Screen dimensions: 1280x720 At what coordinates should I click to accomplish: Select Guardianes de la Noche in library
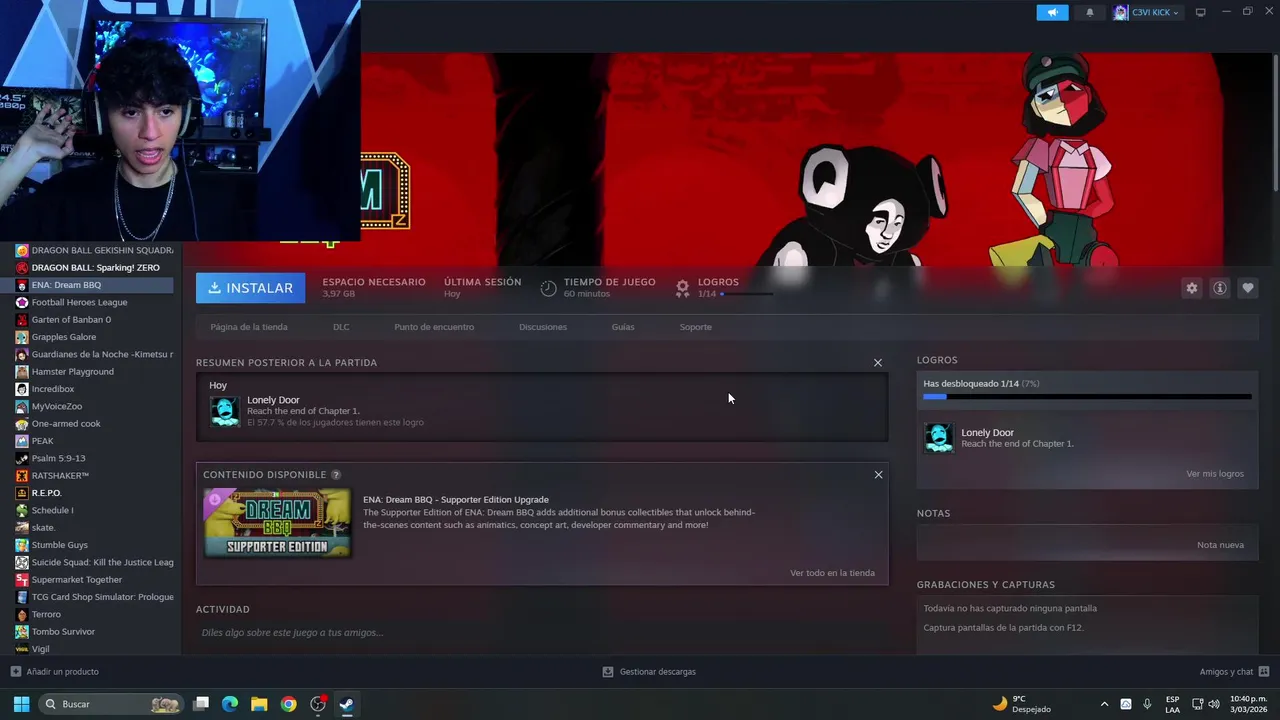pos(94,354)
